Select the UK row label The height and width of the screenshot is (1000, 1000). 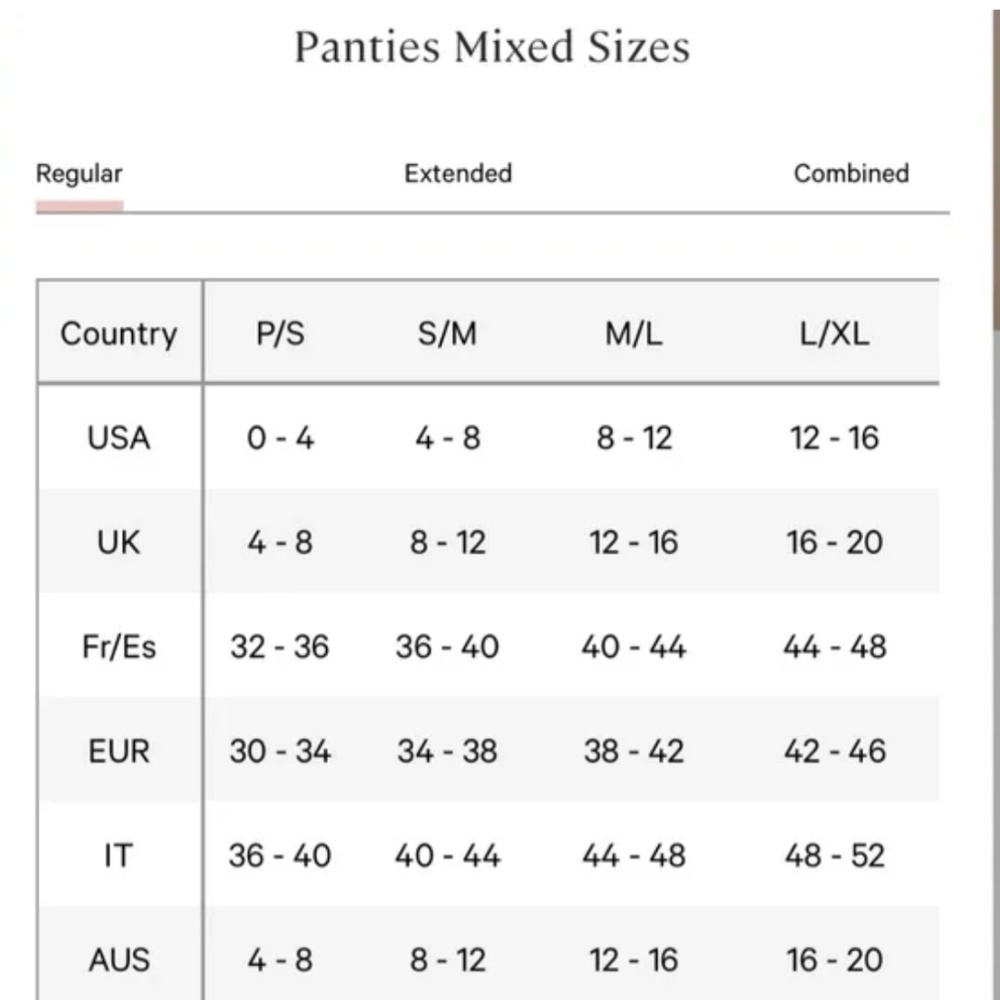click(x=118, y=542)
